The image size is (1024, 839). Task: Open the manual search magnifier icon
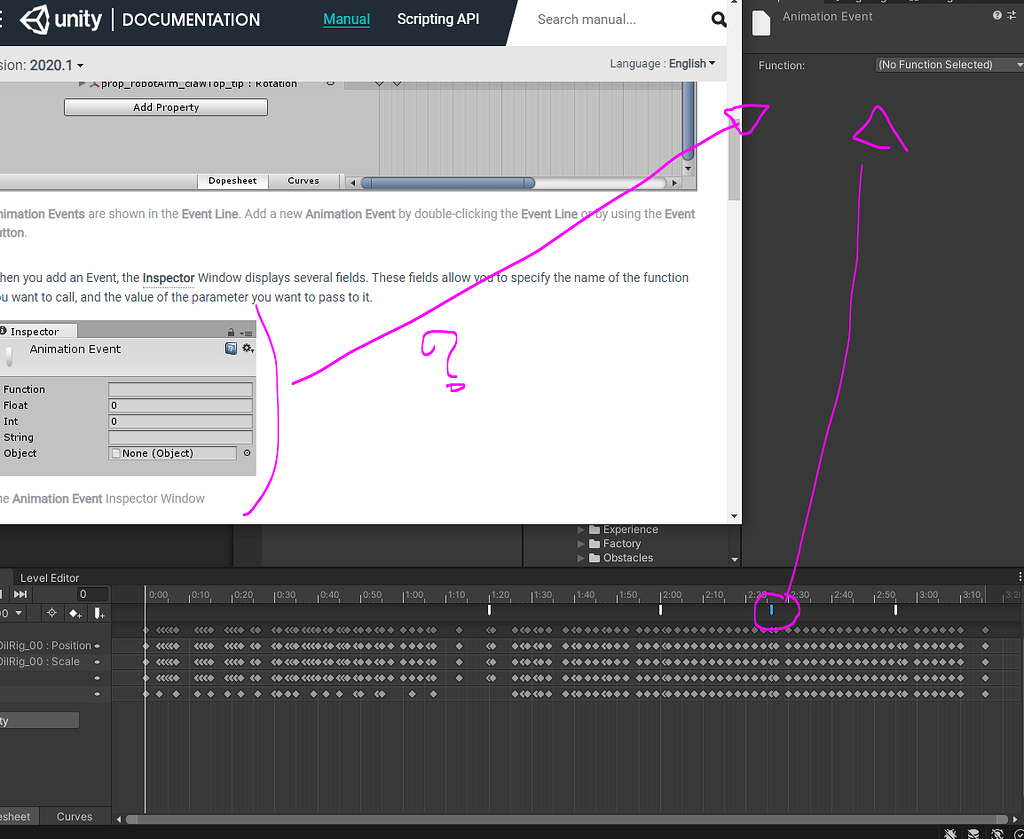pyautogui.click(x=719, y=19)
